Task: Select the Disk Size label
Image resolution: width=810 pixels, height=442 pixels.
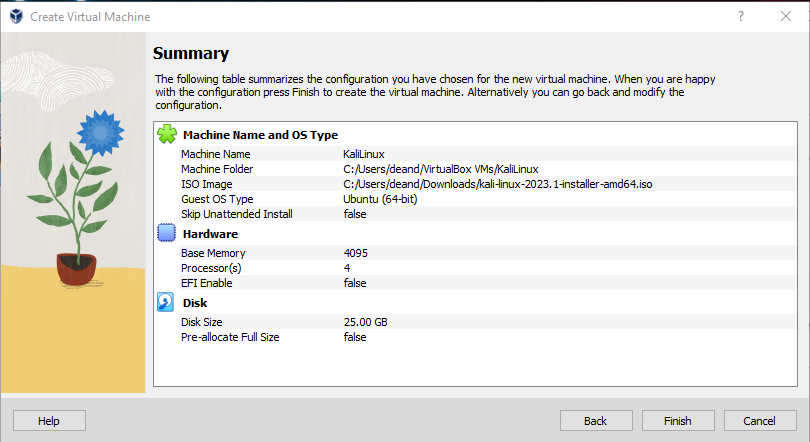Action: point(201,322)
